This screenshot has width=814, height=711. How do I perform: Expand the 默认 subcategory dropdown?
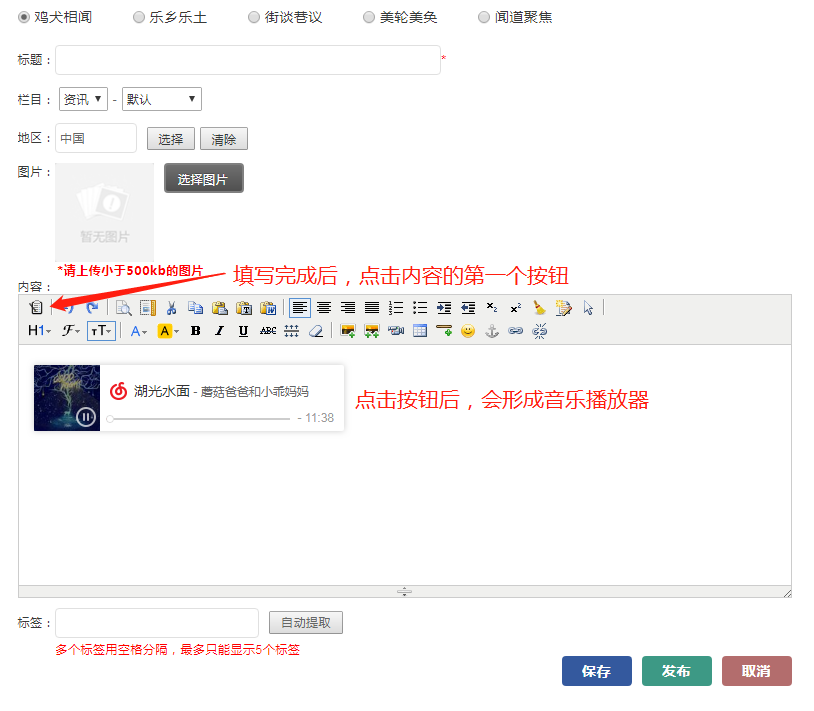coord(162,99)
